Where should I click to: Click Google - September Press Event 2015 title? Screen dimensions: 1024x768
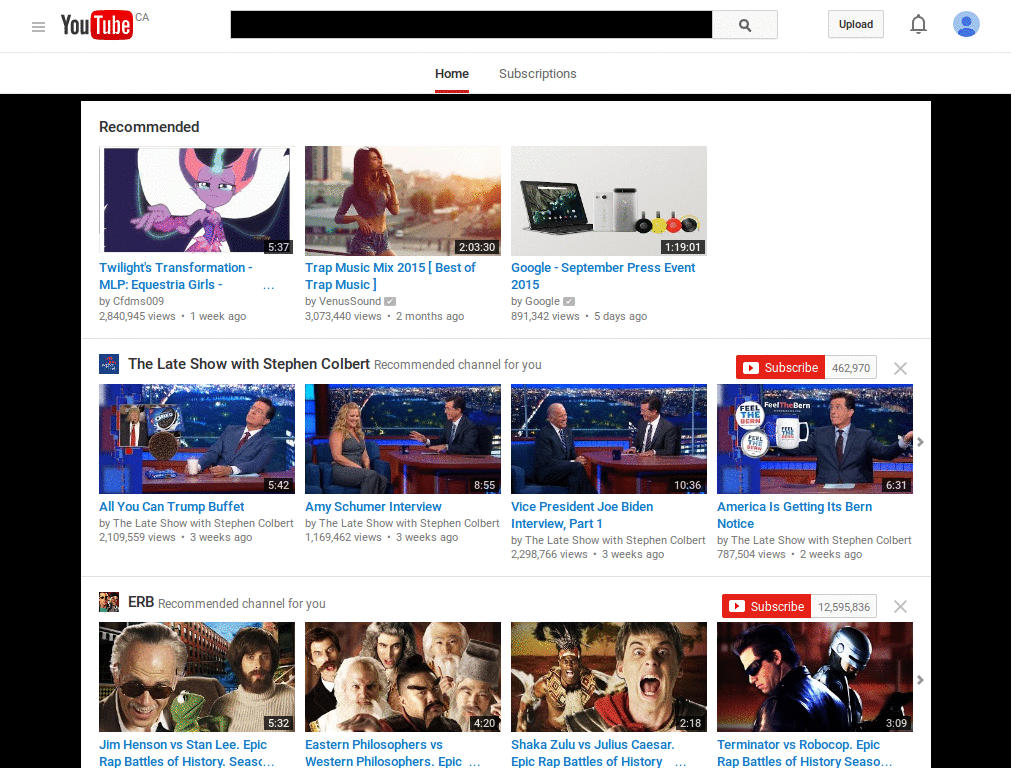coord(603,276)
